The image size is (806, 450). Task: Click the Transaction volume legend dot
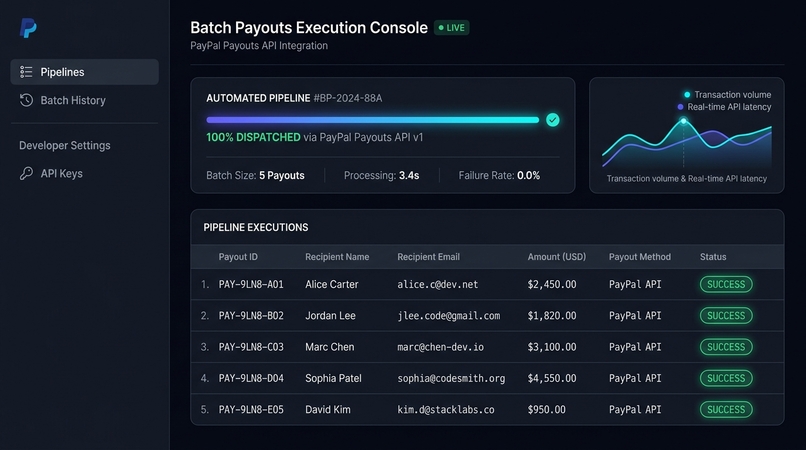687,95
